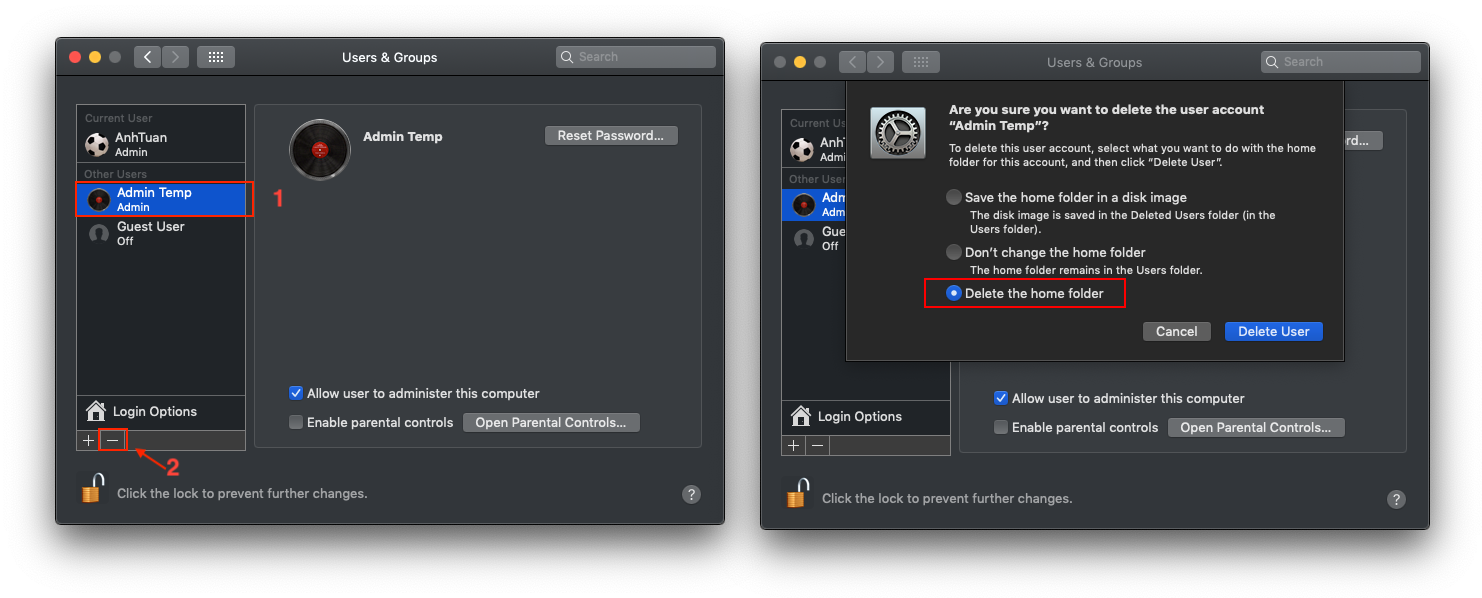Cancel the account deletion dialog
This screenshot has height=598, width=1482.
tap(1176, 331)
